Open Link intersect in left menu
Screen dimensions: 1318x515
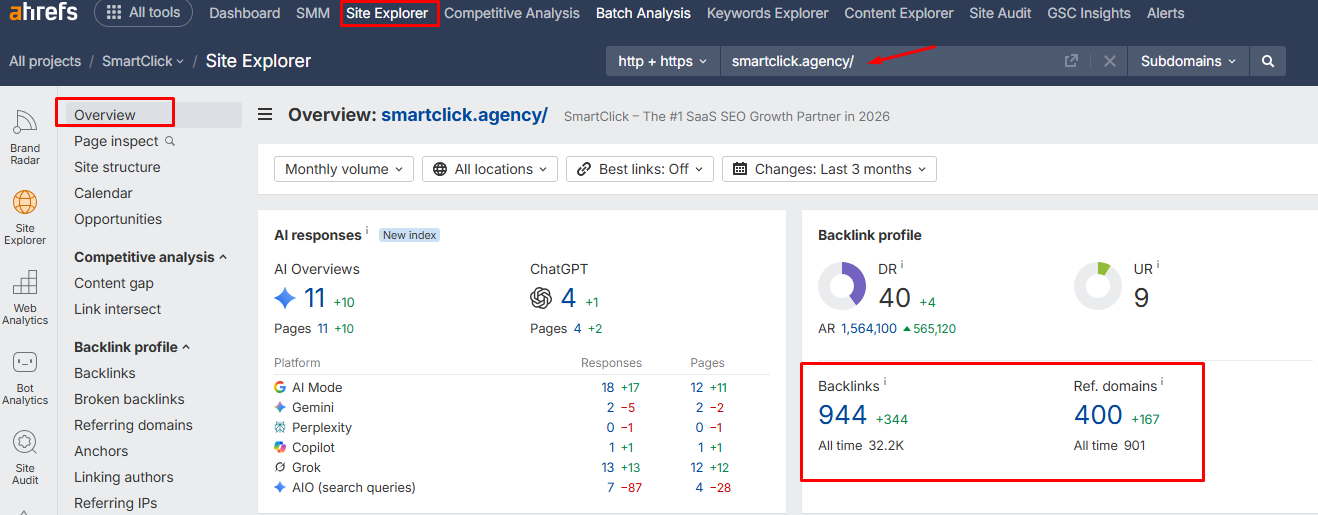click(x=118, y=309)
